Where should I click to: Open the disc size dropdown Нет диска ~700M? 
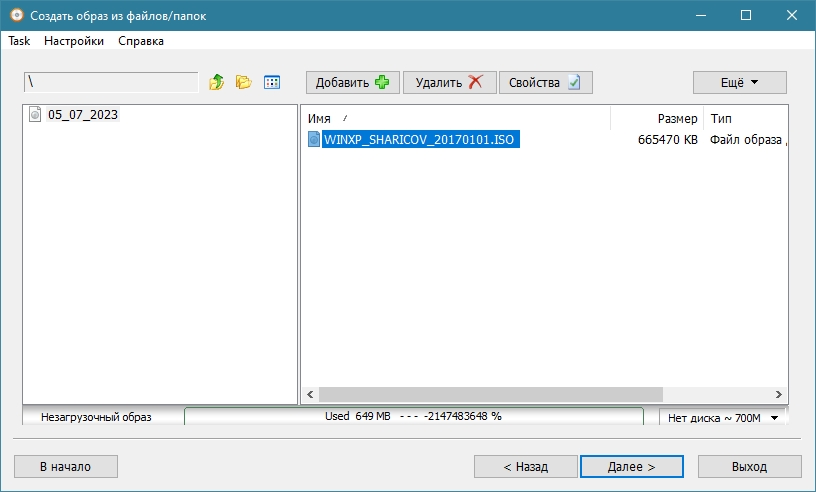723,417
